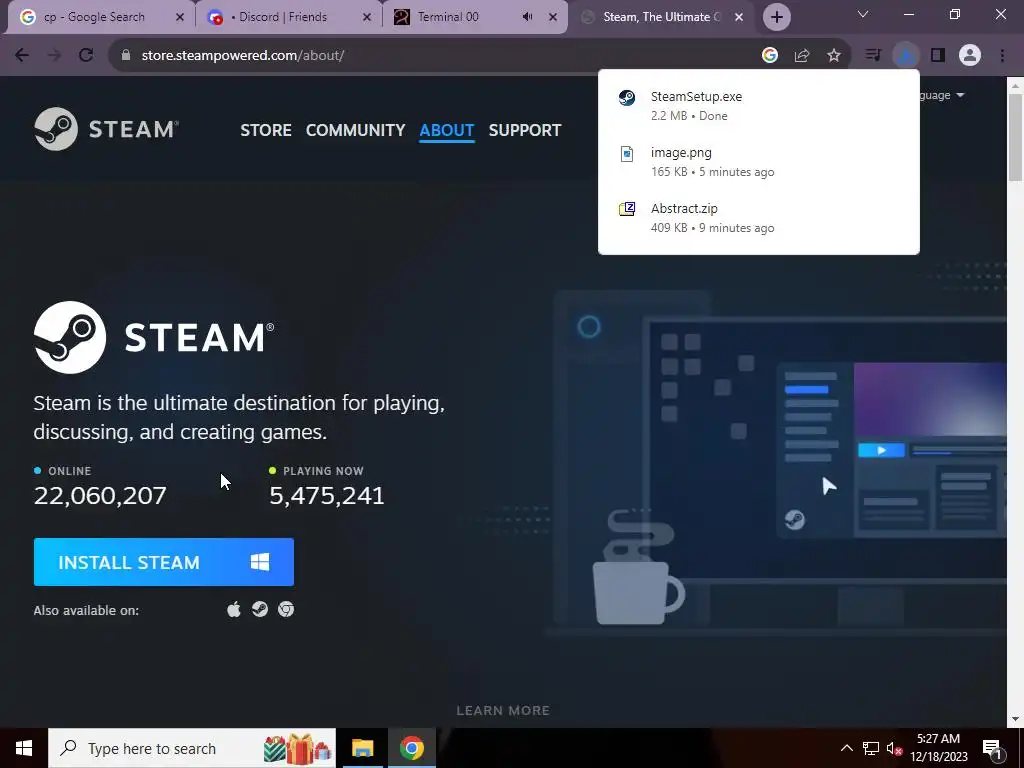Toggle the downloads toolbar icon
This screenshot has height=768, width=1024.
(x=905, y=56)
